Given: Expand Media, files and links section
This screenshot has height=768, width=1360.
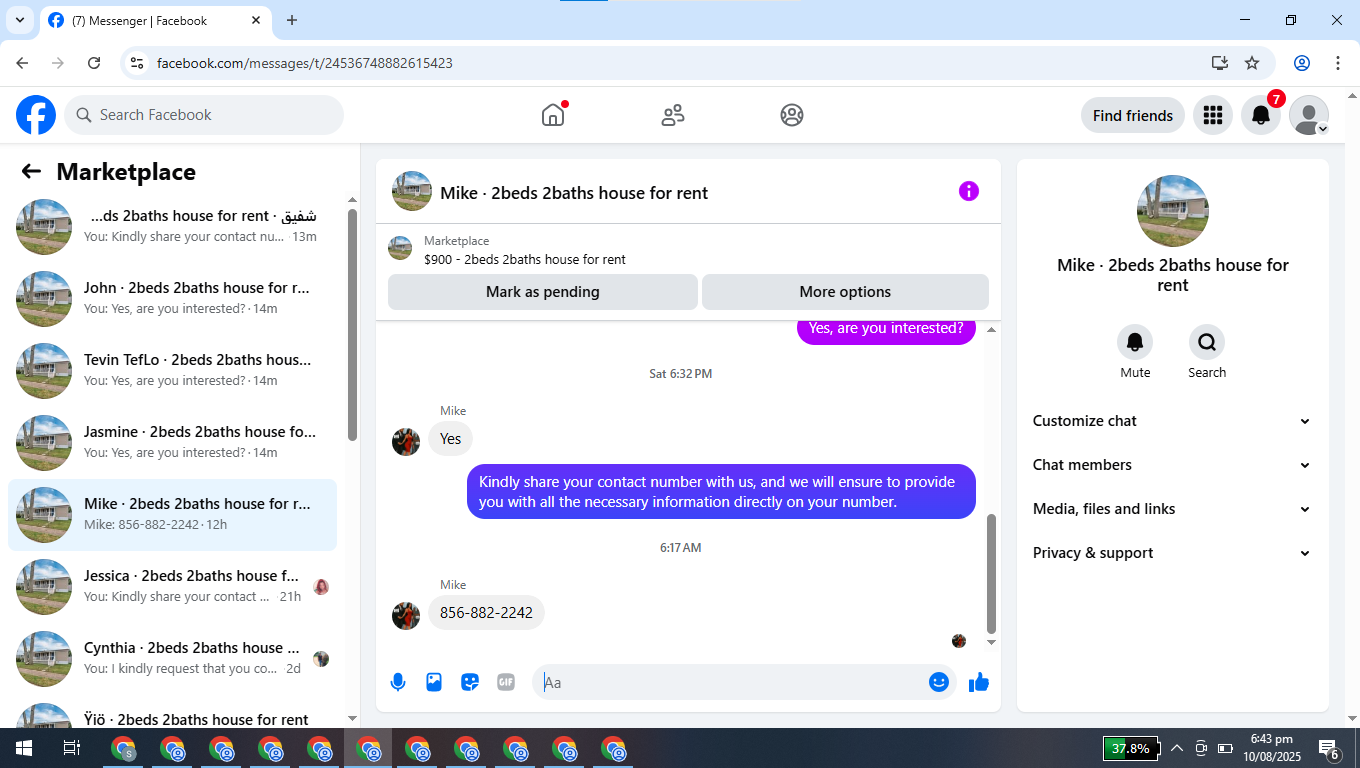Looking at the screenshot, I should (x=1173, y=509).
